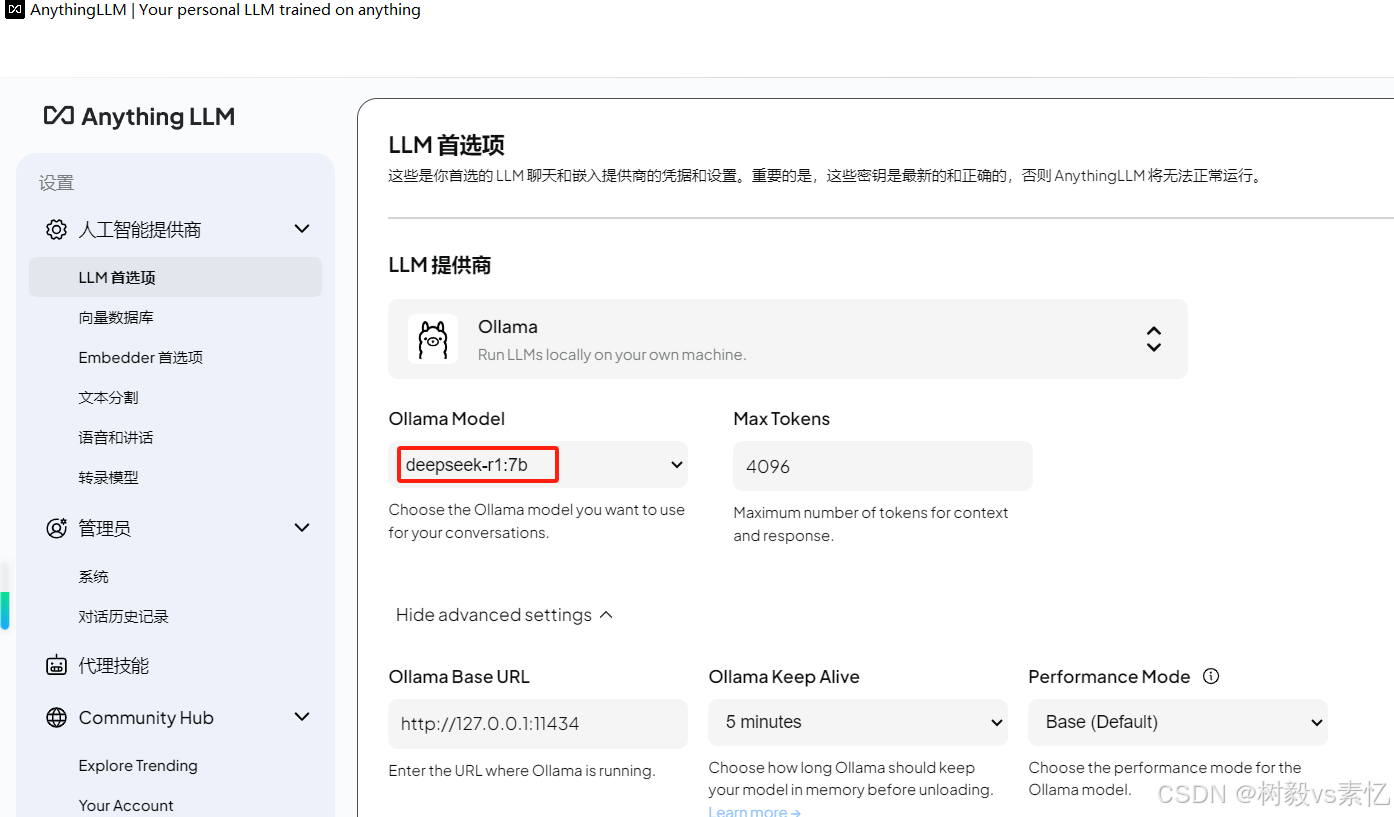
Task: Open the LLM provider selector arrows
Action: (1154, 339)
